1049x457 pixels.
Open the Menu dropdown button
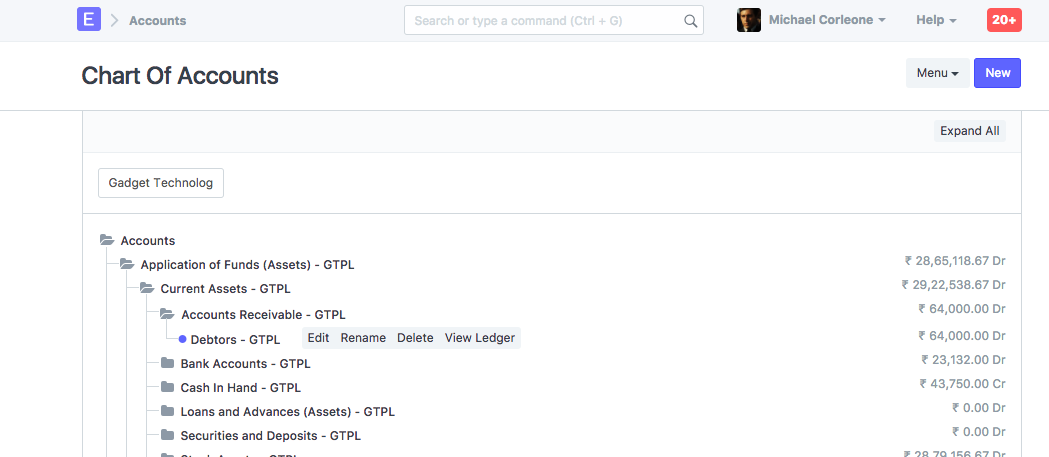click(937, 73)
